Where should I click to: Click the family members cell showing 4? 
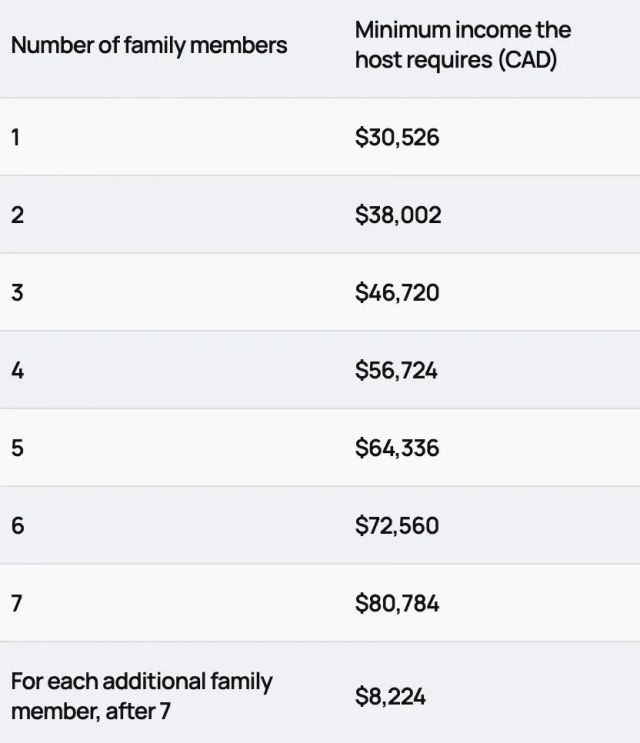[16, 371]
